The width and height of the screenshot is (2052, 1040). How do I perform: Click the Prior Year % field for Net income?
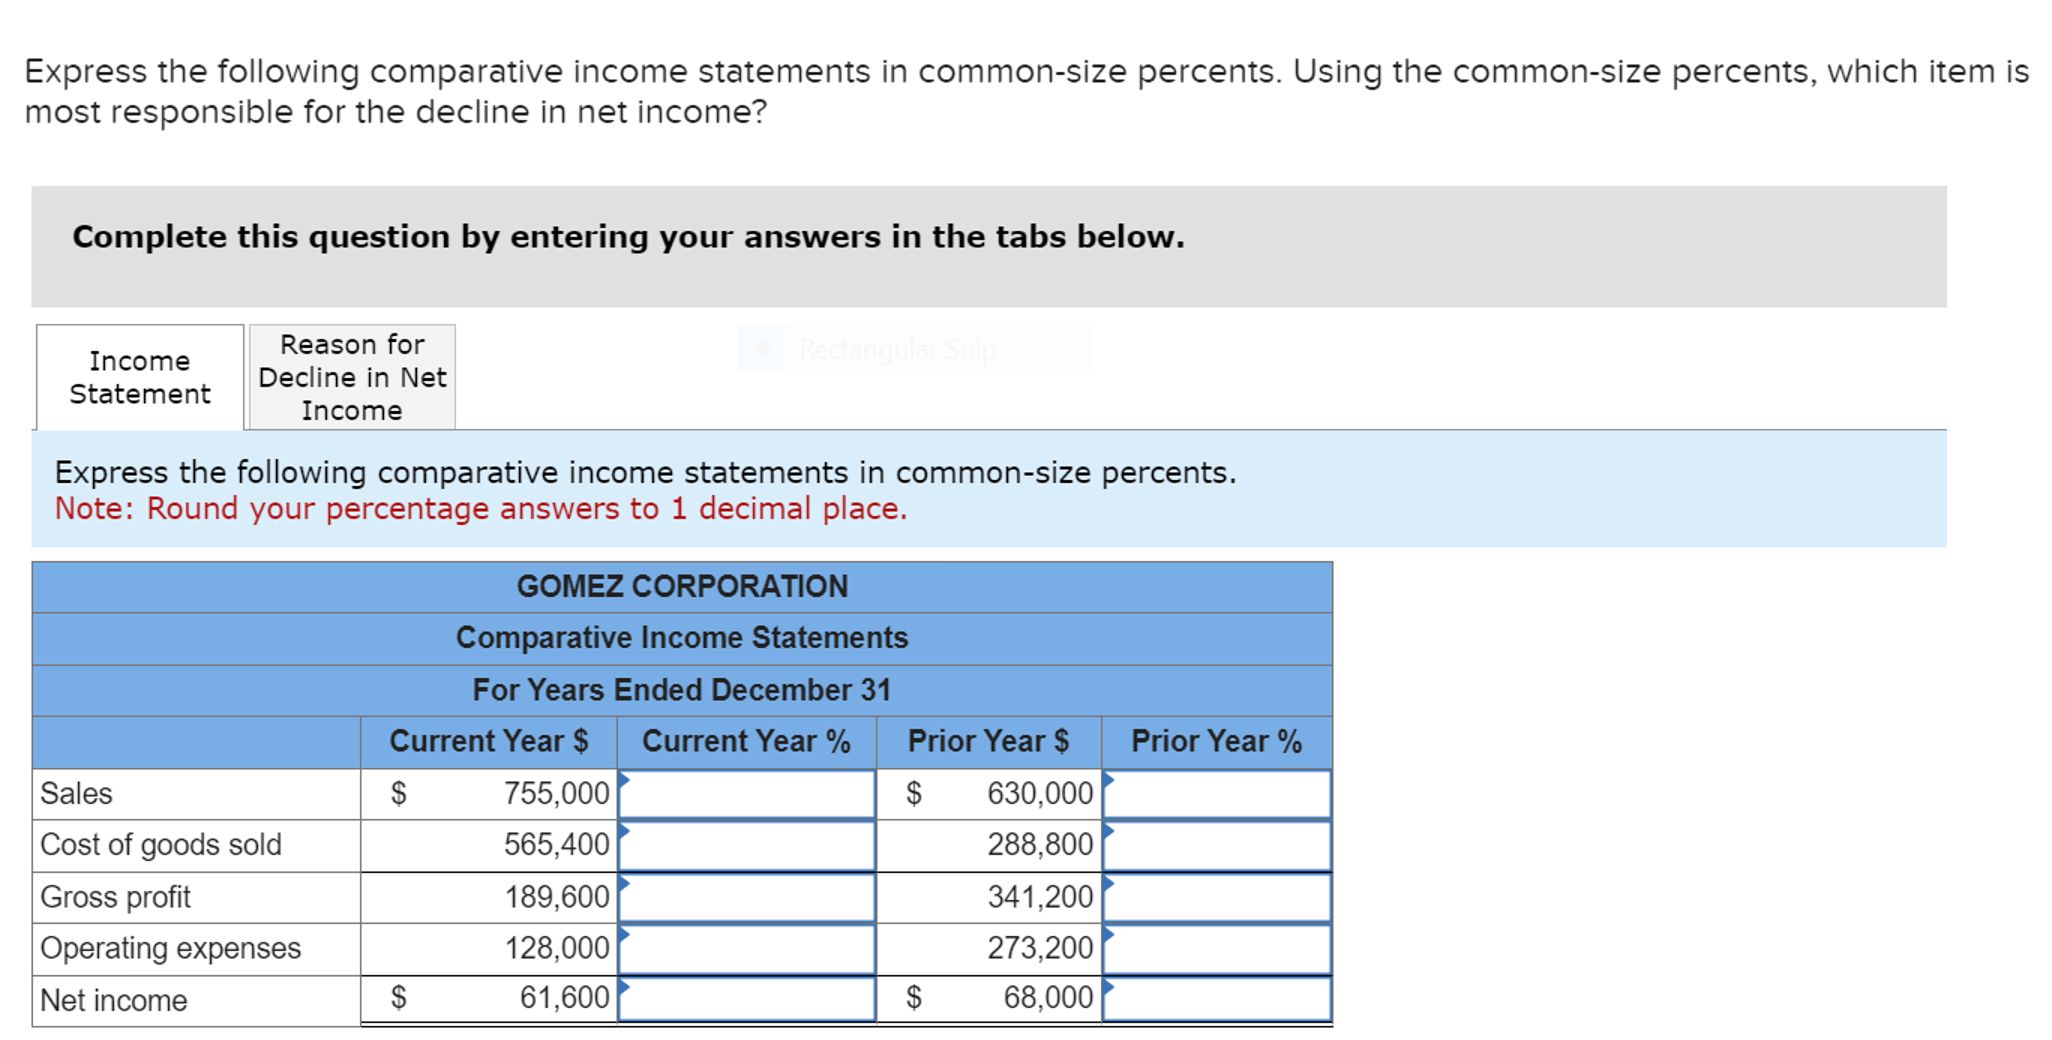pyautogui.click(x=1215, y=998)
